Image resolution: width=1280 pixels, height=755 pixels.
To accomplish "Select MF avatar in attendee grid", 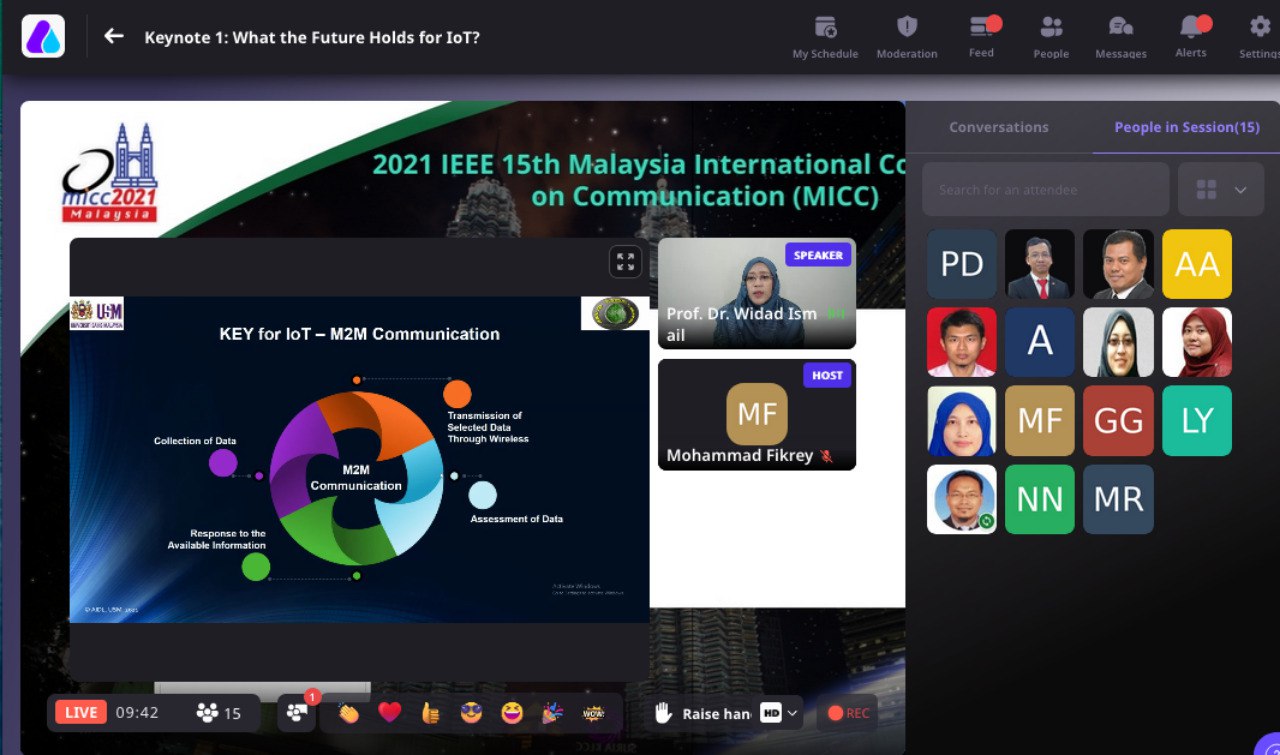I will [x=1040, y=421].
